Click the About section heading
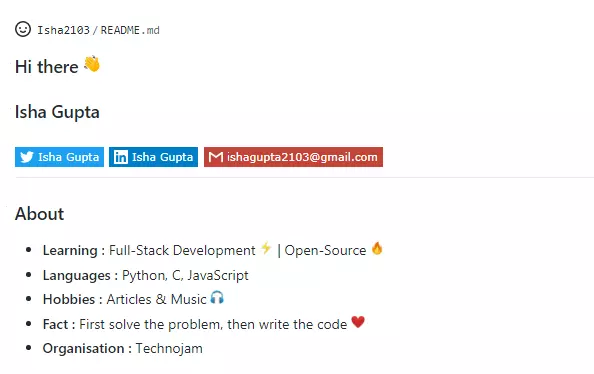This screenshot has width=594, height=374. (x=39, y=214)
